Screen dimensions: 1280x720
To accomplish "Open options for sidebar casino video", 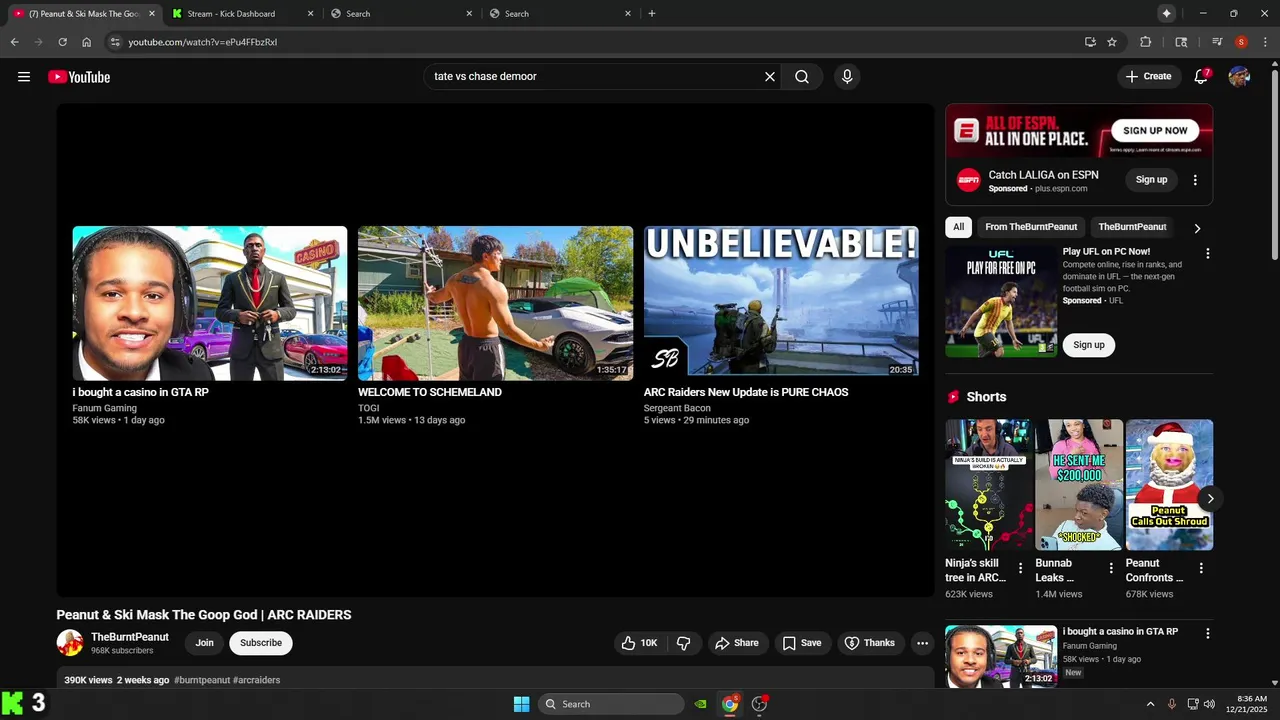I will [1207, 633].
